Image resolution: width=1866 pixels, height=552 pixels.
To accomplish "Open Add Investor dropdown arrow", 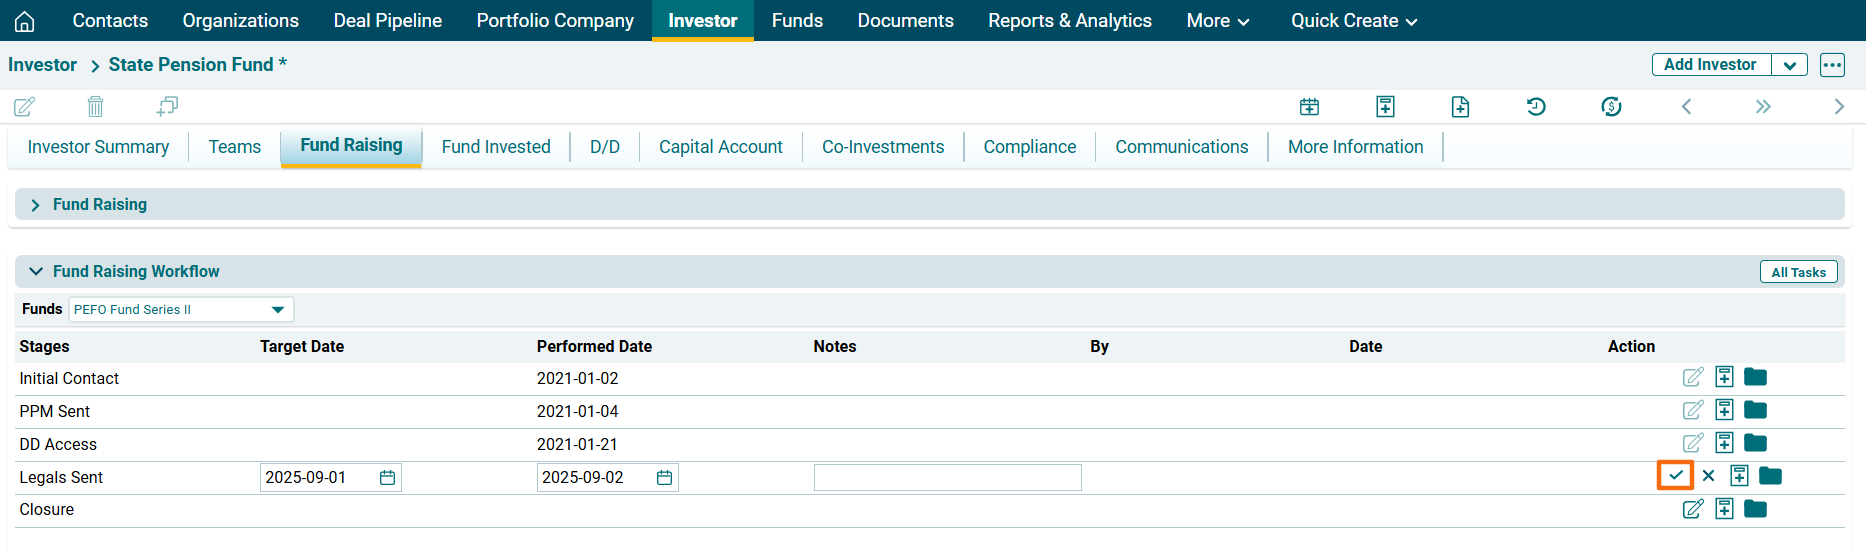I will [x=1789, y=65].
